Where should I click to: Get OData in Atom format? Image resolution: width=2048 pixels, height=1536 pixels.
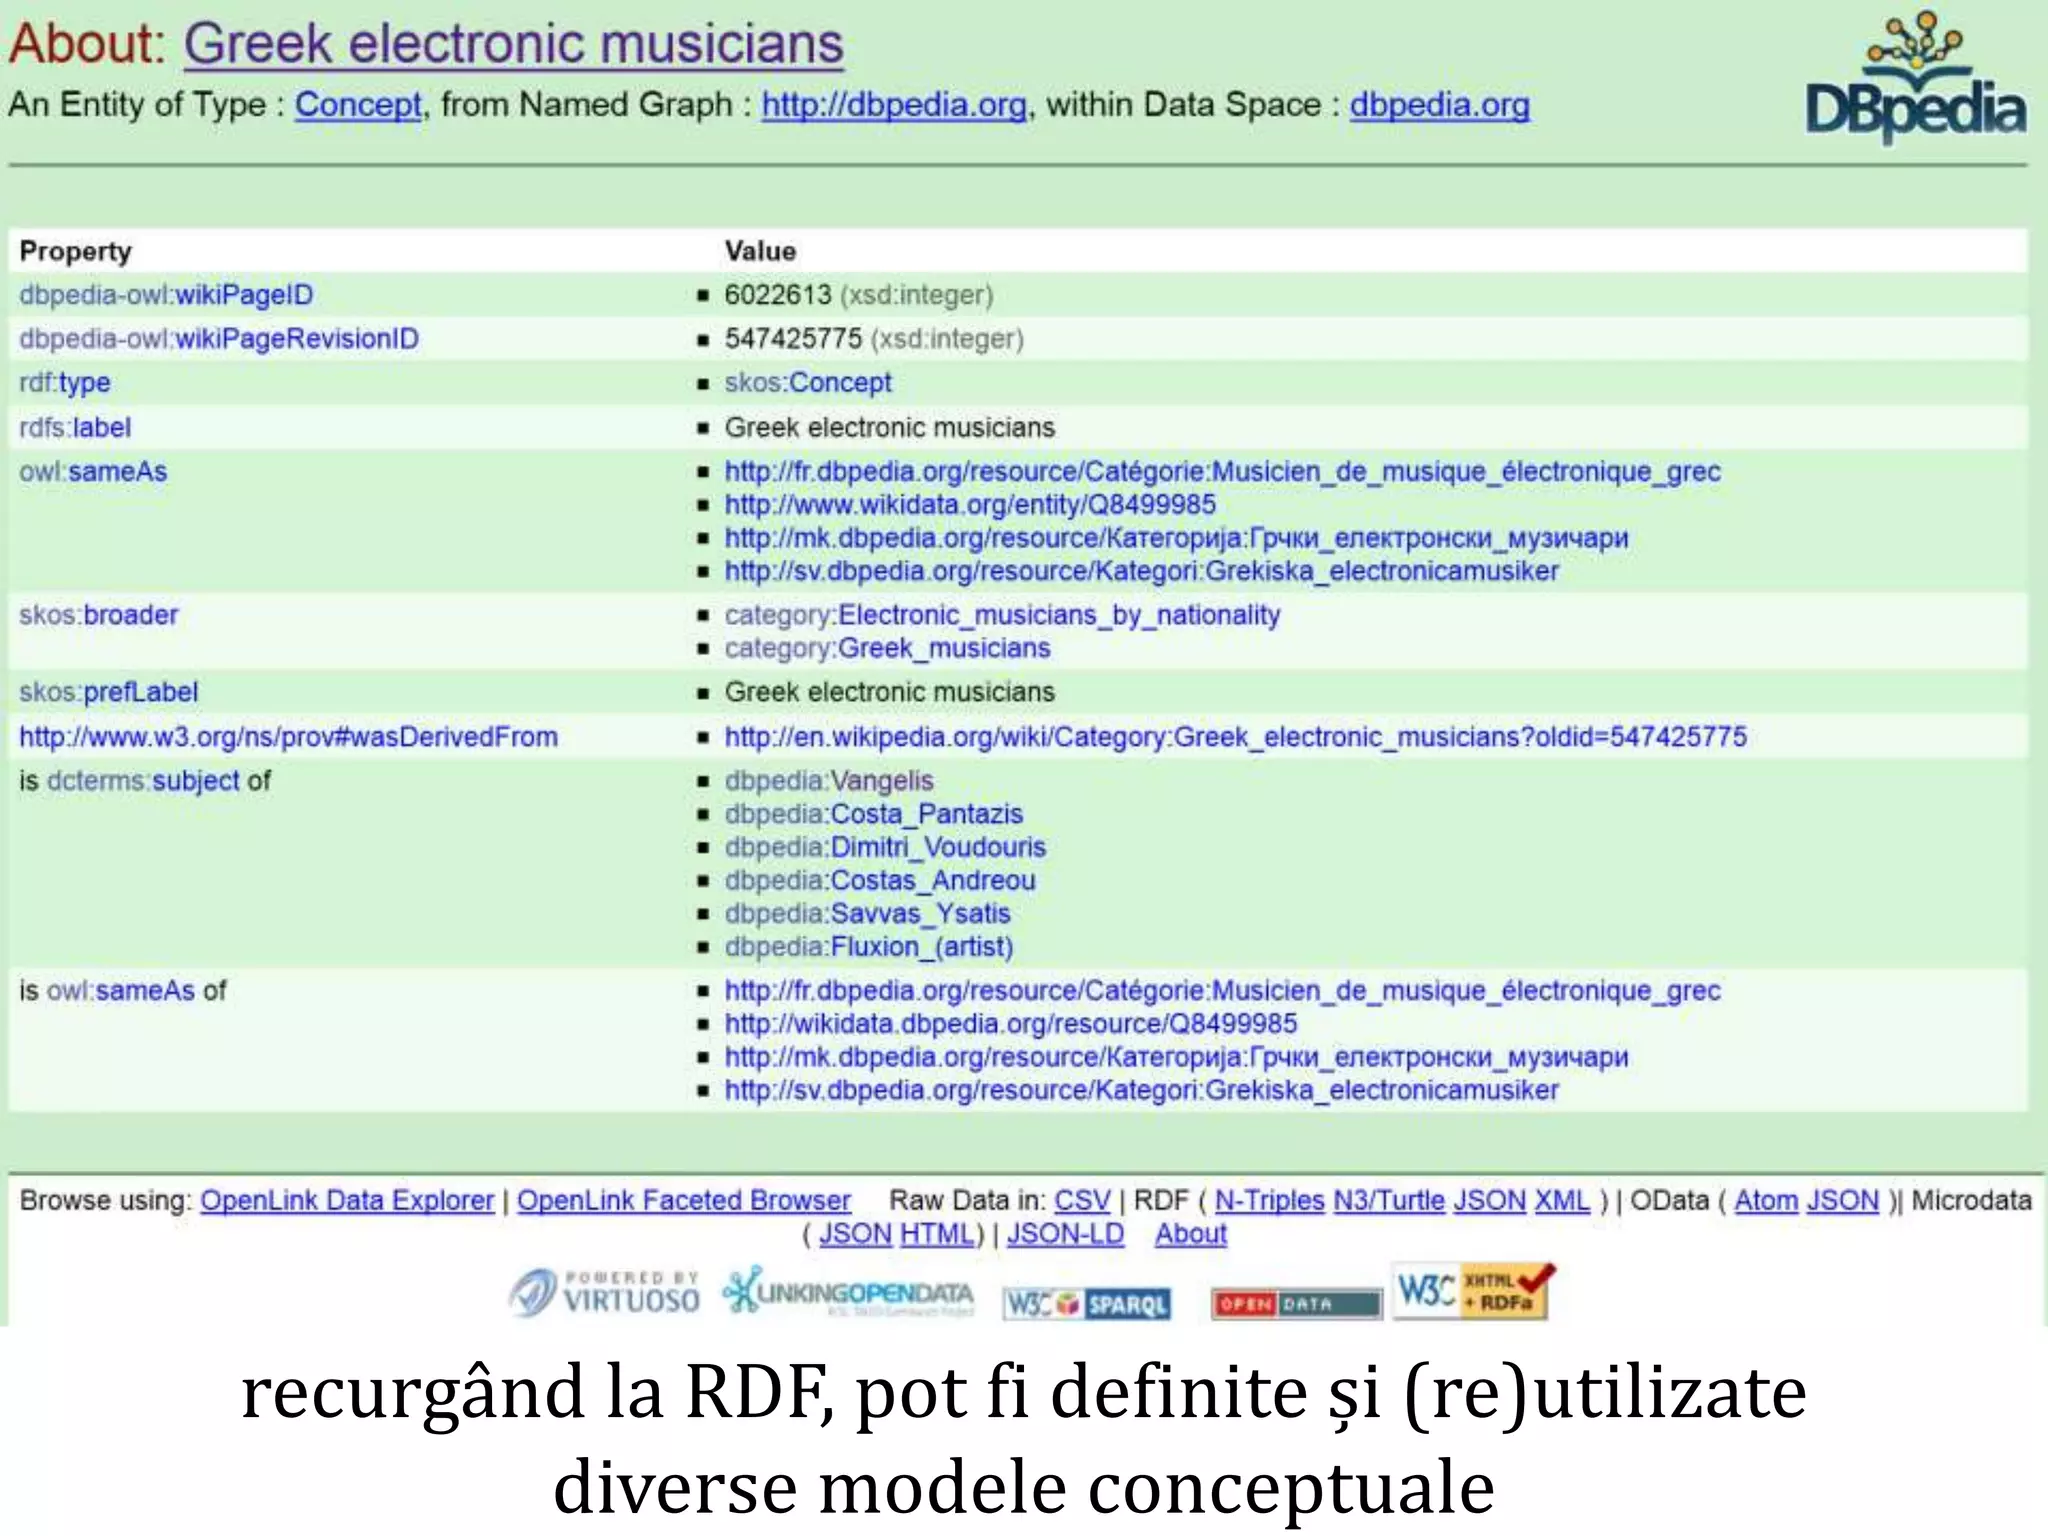point(1766,1200)
